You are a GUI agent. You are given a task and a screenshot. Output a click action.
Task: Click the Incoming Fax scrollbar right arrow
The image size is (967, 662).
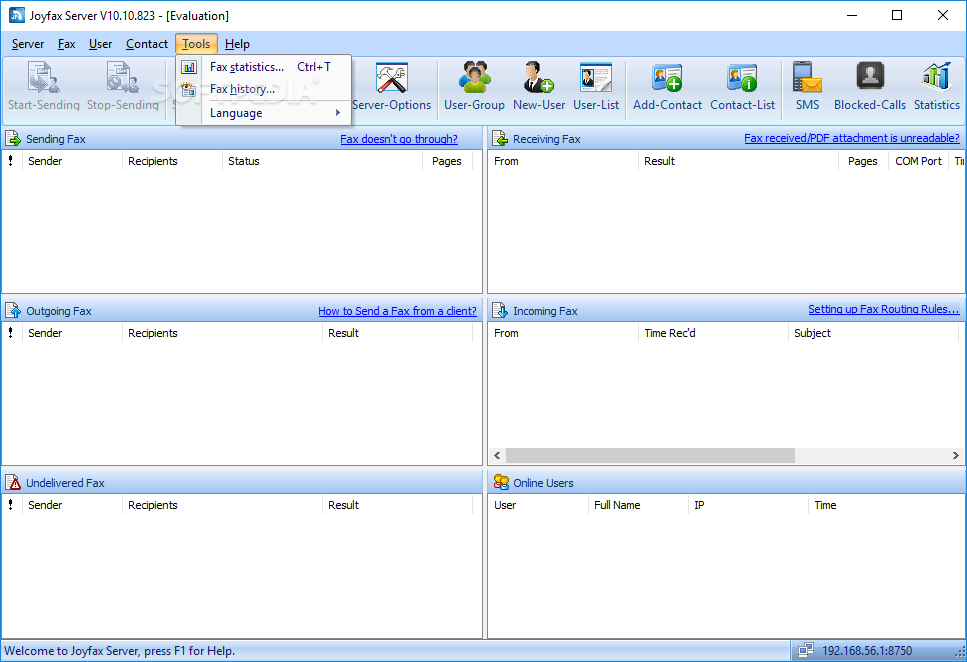(955, 455)
